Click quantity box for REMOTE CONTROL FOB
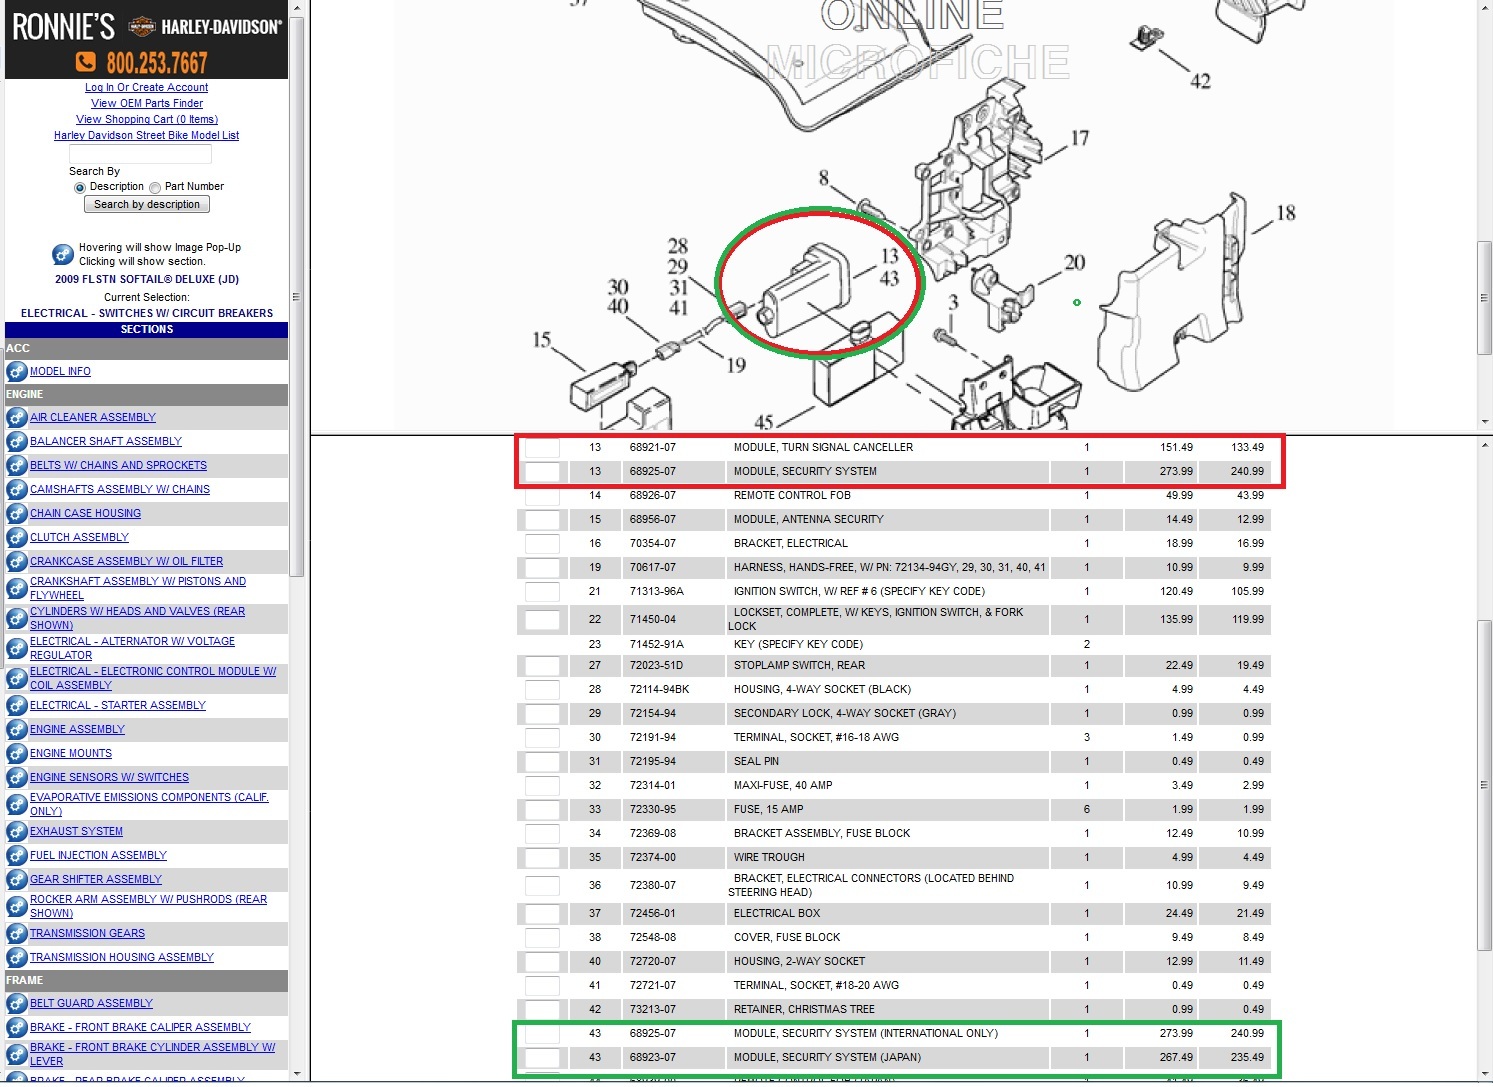 tap(542, 495)
